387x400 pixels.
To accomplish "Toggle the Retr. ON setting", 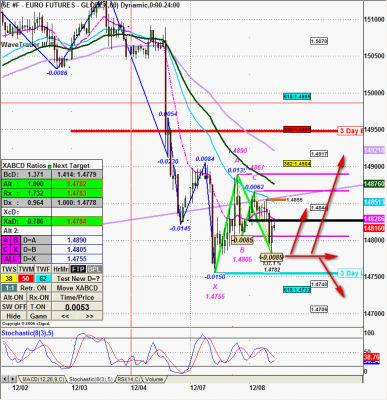I will pyautogui.click(x=33, y=288).
